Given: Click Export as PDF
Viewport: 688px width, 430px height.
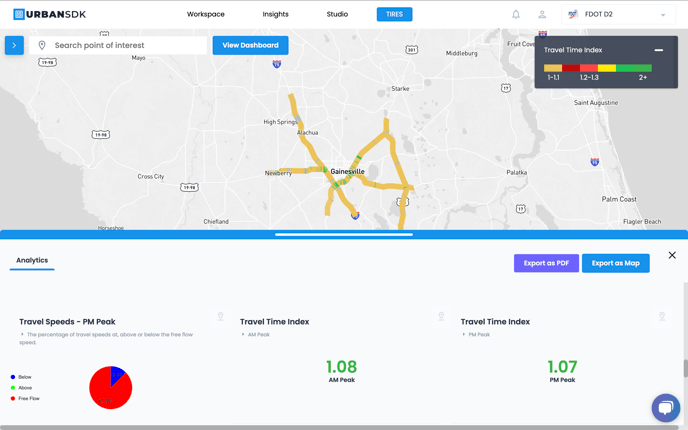Looking at the screenshot, I should [x=546, y=263].
